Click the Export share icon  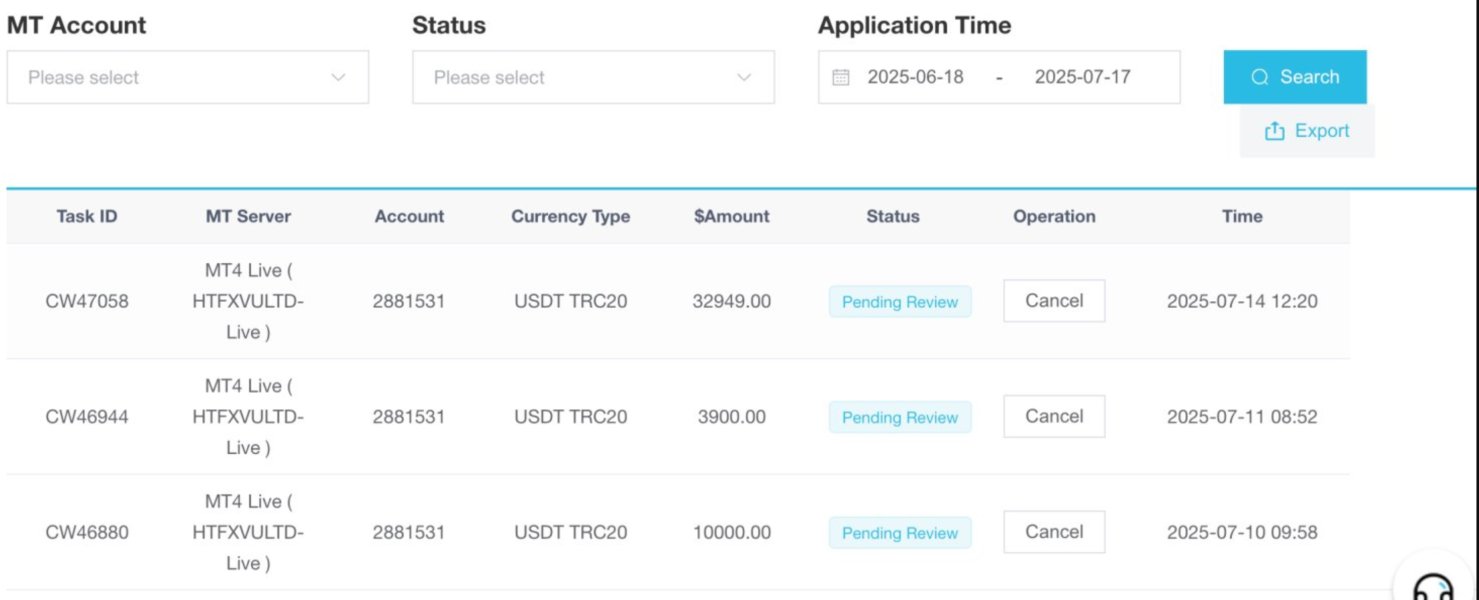pyautogui.click(x=1274, y=131)
